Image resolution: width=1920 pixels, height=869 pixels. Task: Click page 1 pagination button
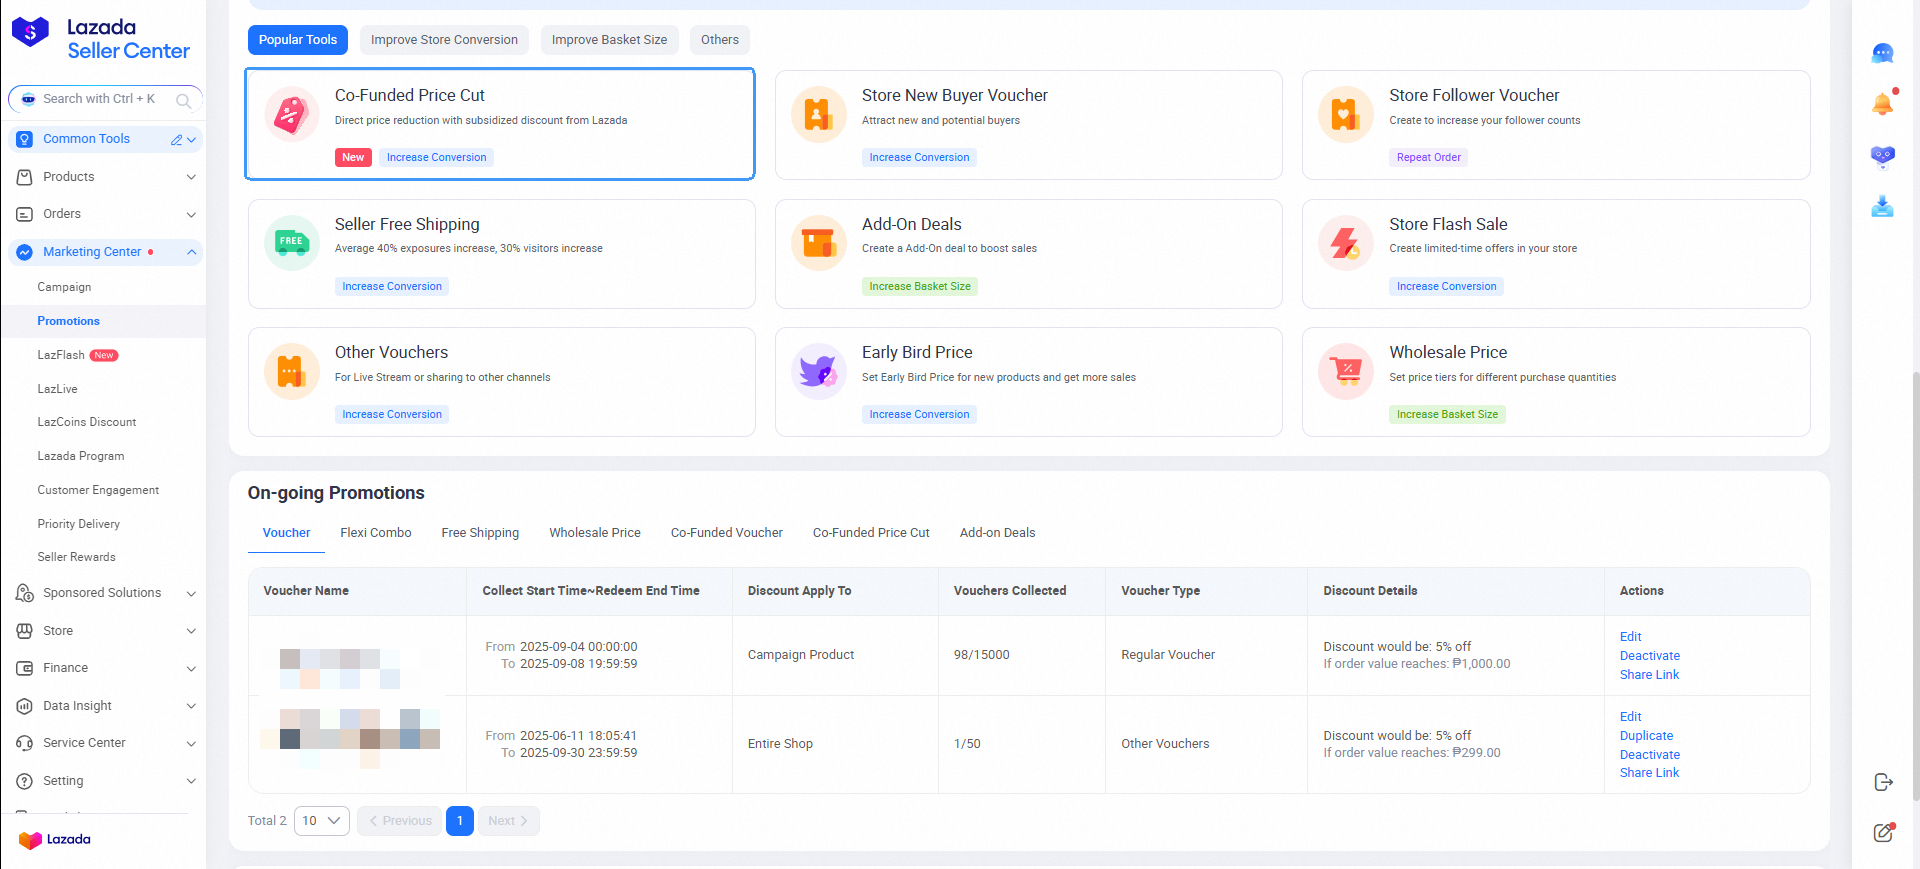point(460,821)
